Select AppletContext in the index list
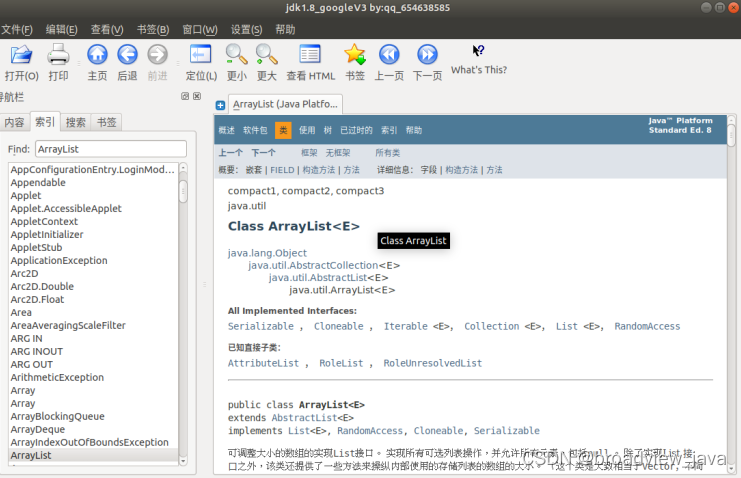741x478 pixels. click(94, 221)
